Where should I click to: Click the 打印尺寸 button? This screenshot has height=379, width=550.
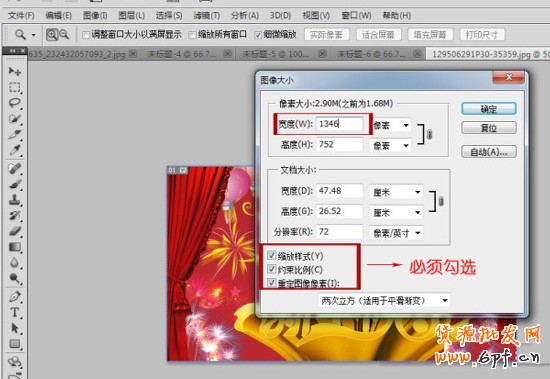tap(482, 35)
